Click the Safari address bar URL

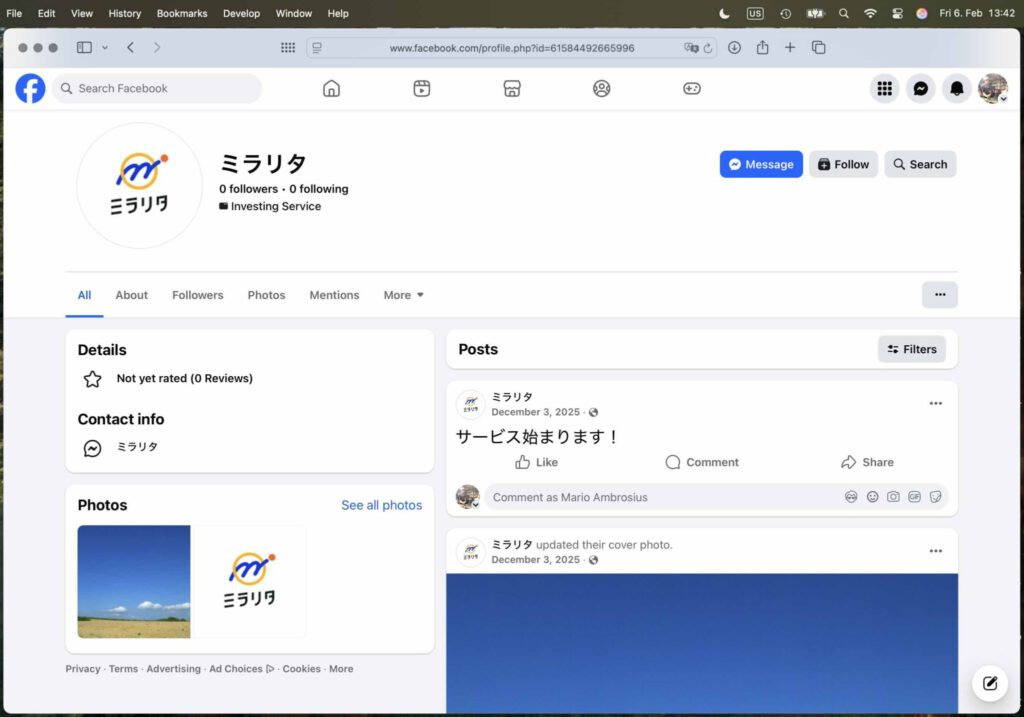[512, 48]
